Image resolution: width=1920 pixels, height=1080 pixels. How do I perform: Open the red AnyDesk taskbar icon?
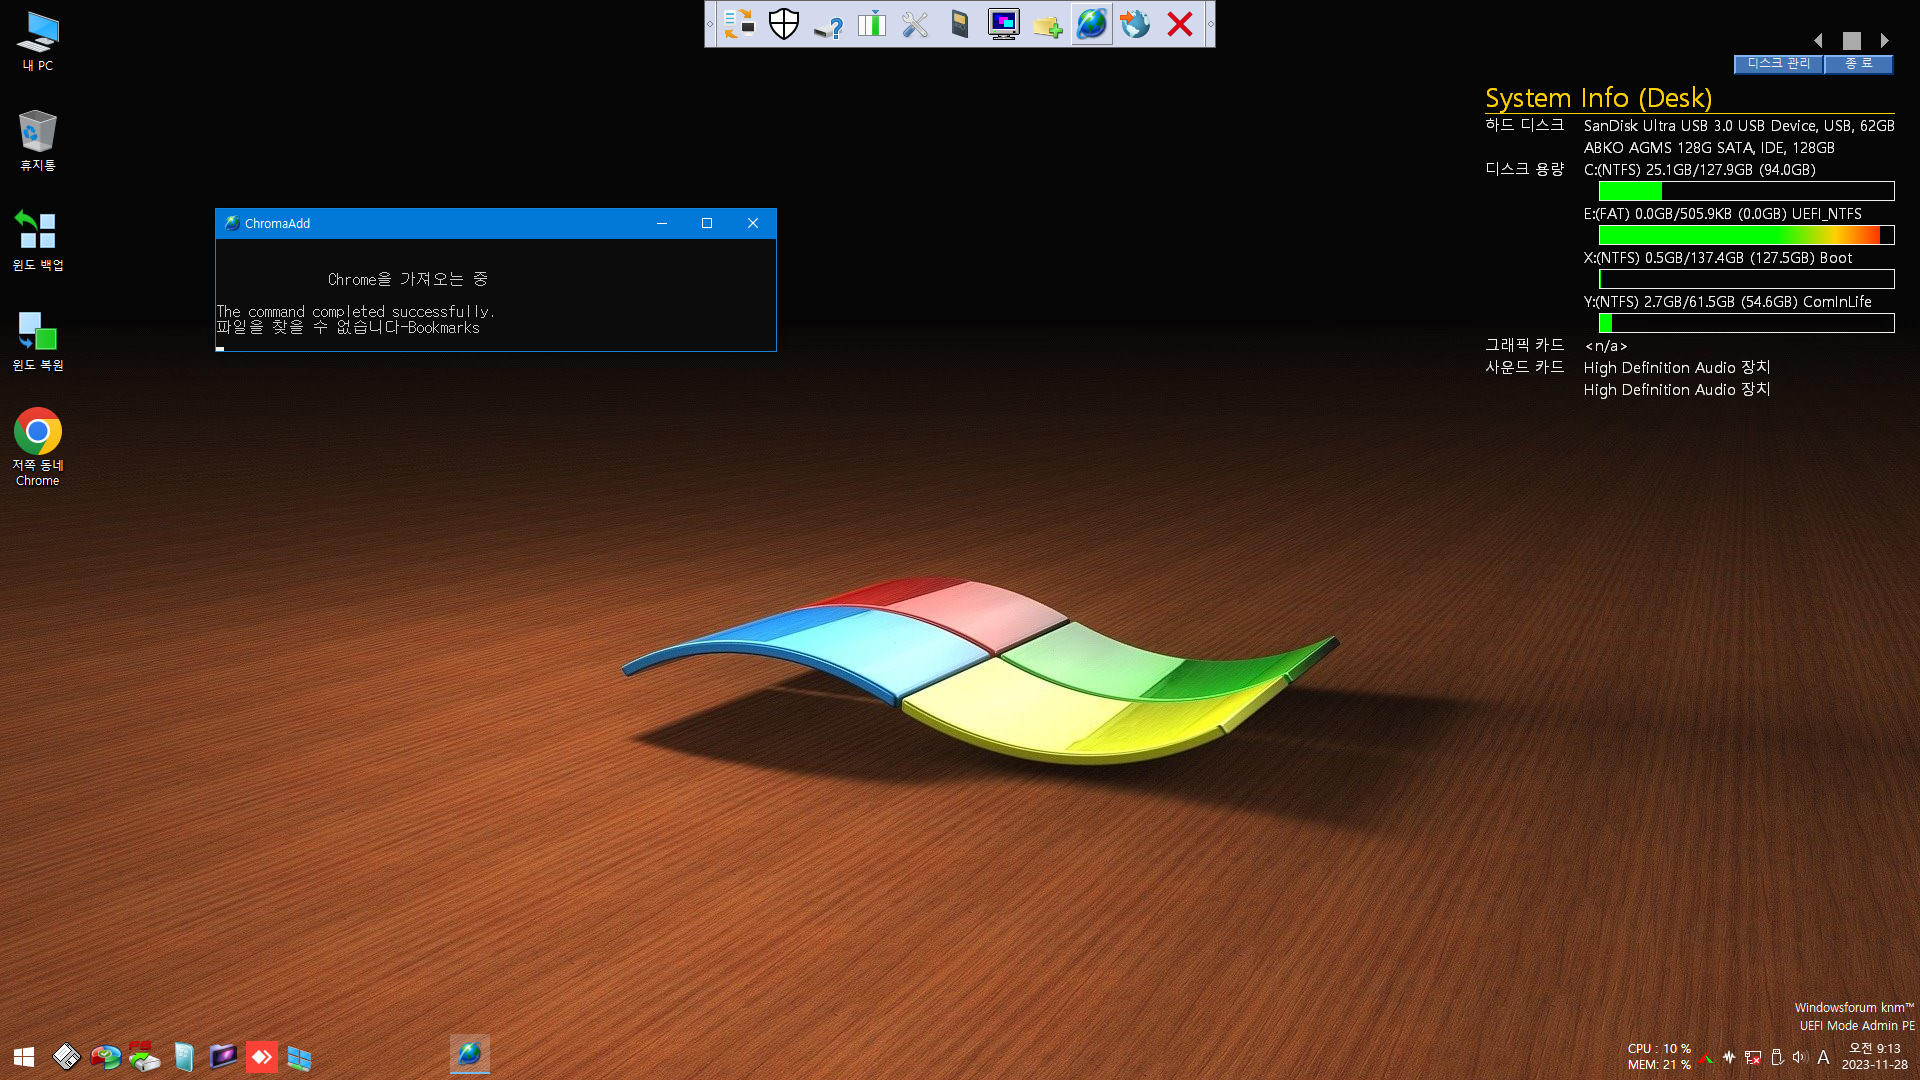pos(262,1057)
